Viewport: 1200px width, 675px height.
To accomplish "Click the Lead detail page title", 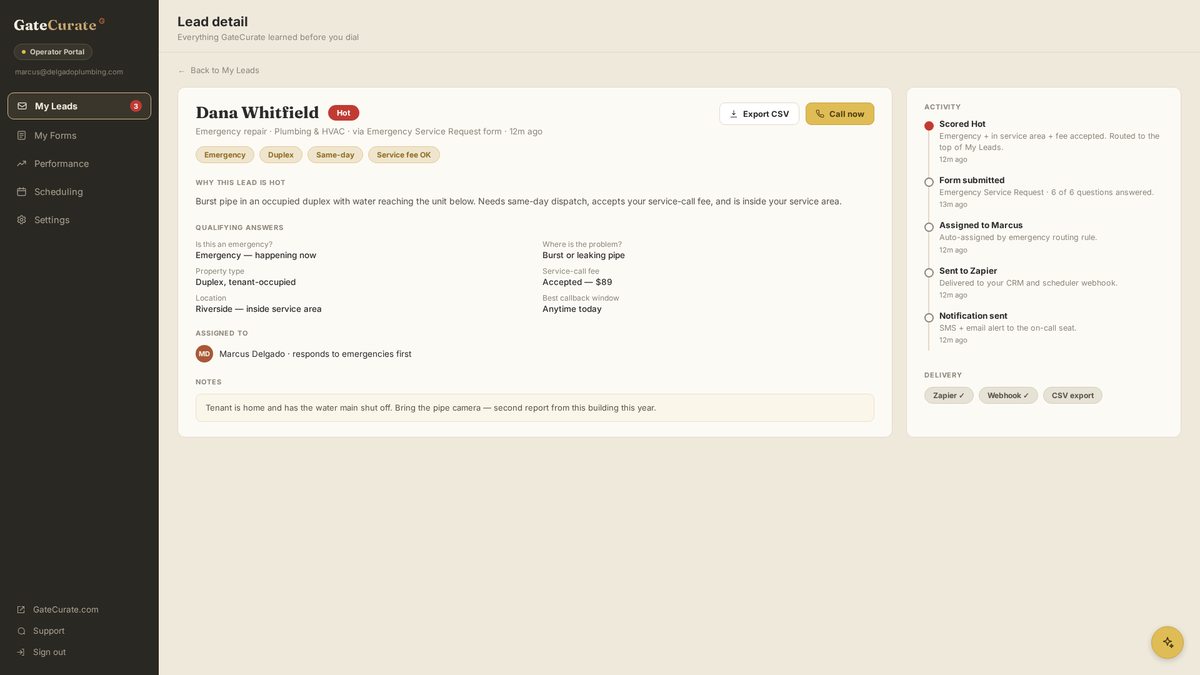I will 213,21.
